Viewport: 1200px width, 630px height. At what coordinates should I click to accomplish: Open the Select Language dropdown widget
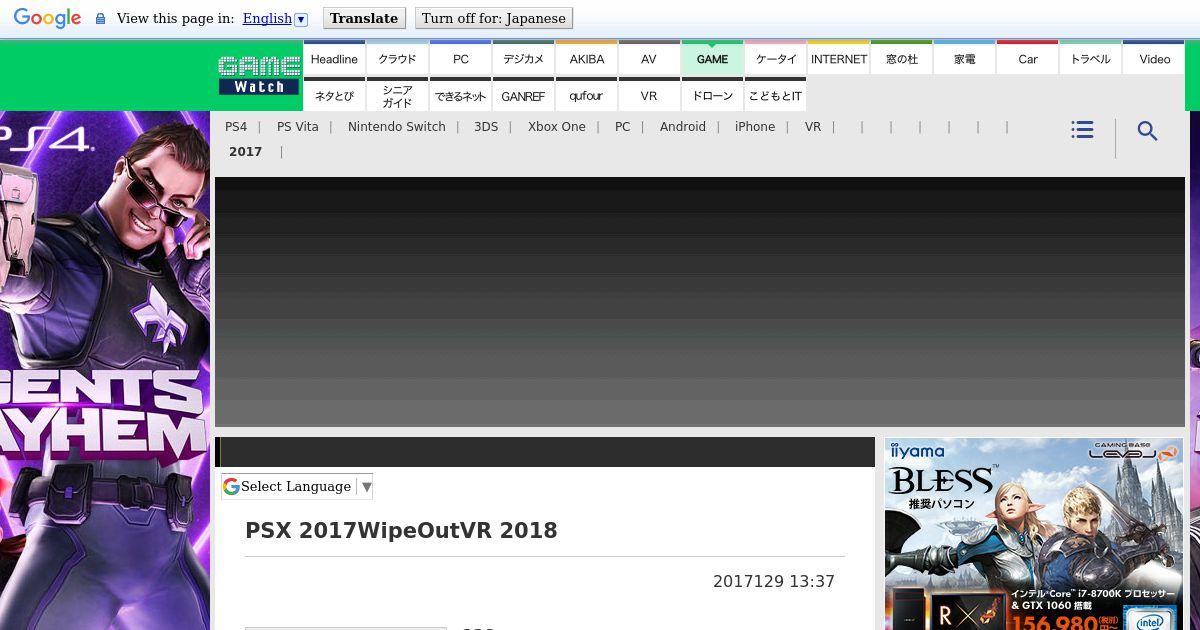click(x=297, y=487)
